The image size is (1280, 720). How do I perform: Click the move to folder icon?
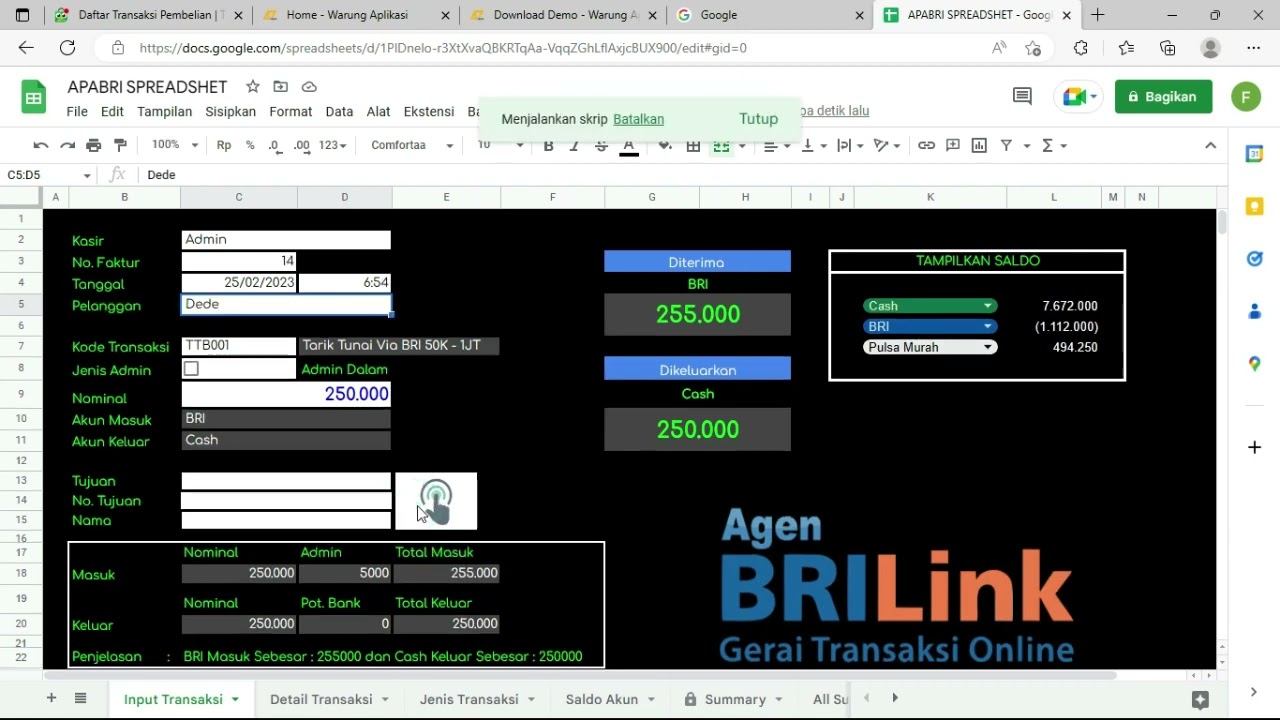coord(281,87)
